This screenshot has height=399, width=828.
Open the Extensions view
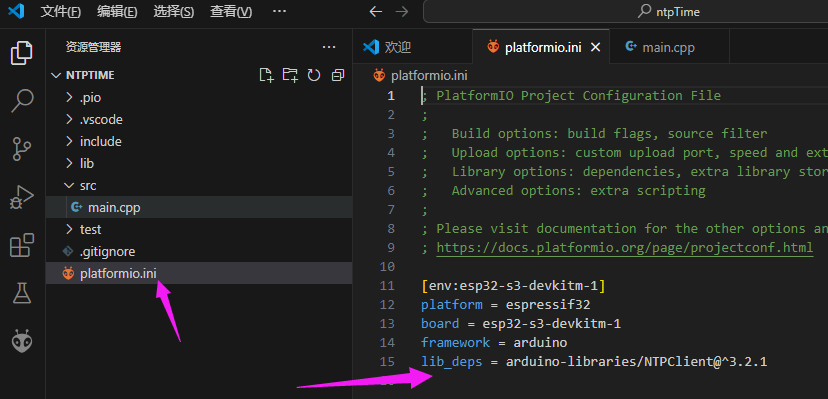22,245
